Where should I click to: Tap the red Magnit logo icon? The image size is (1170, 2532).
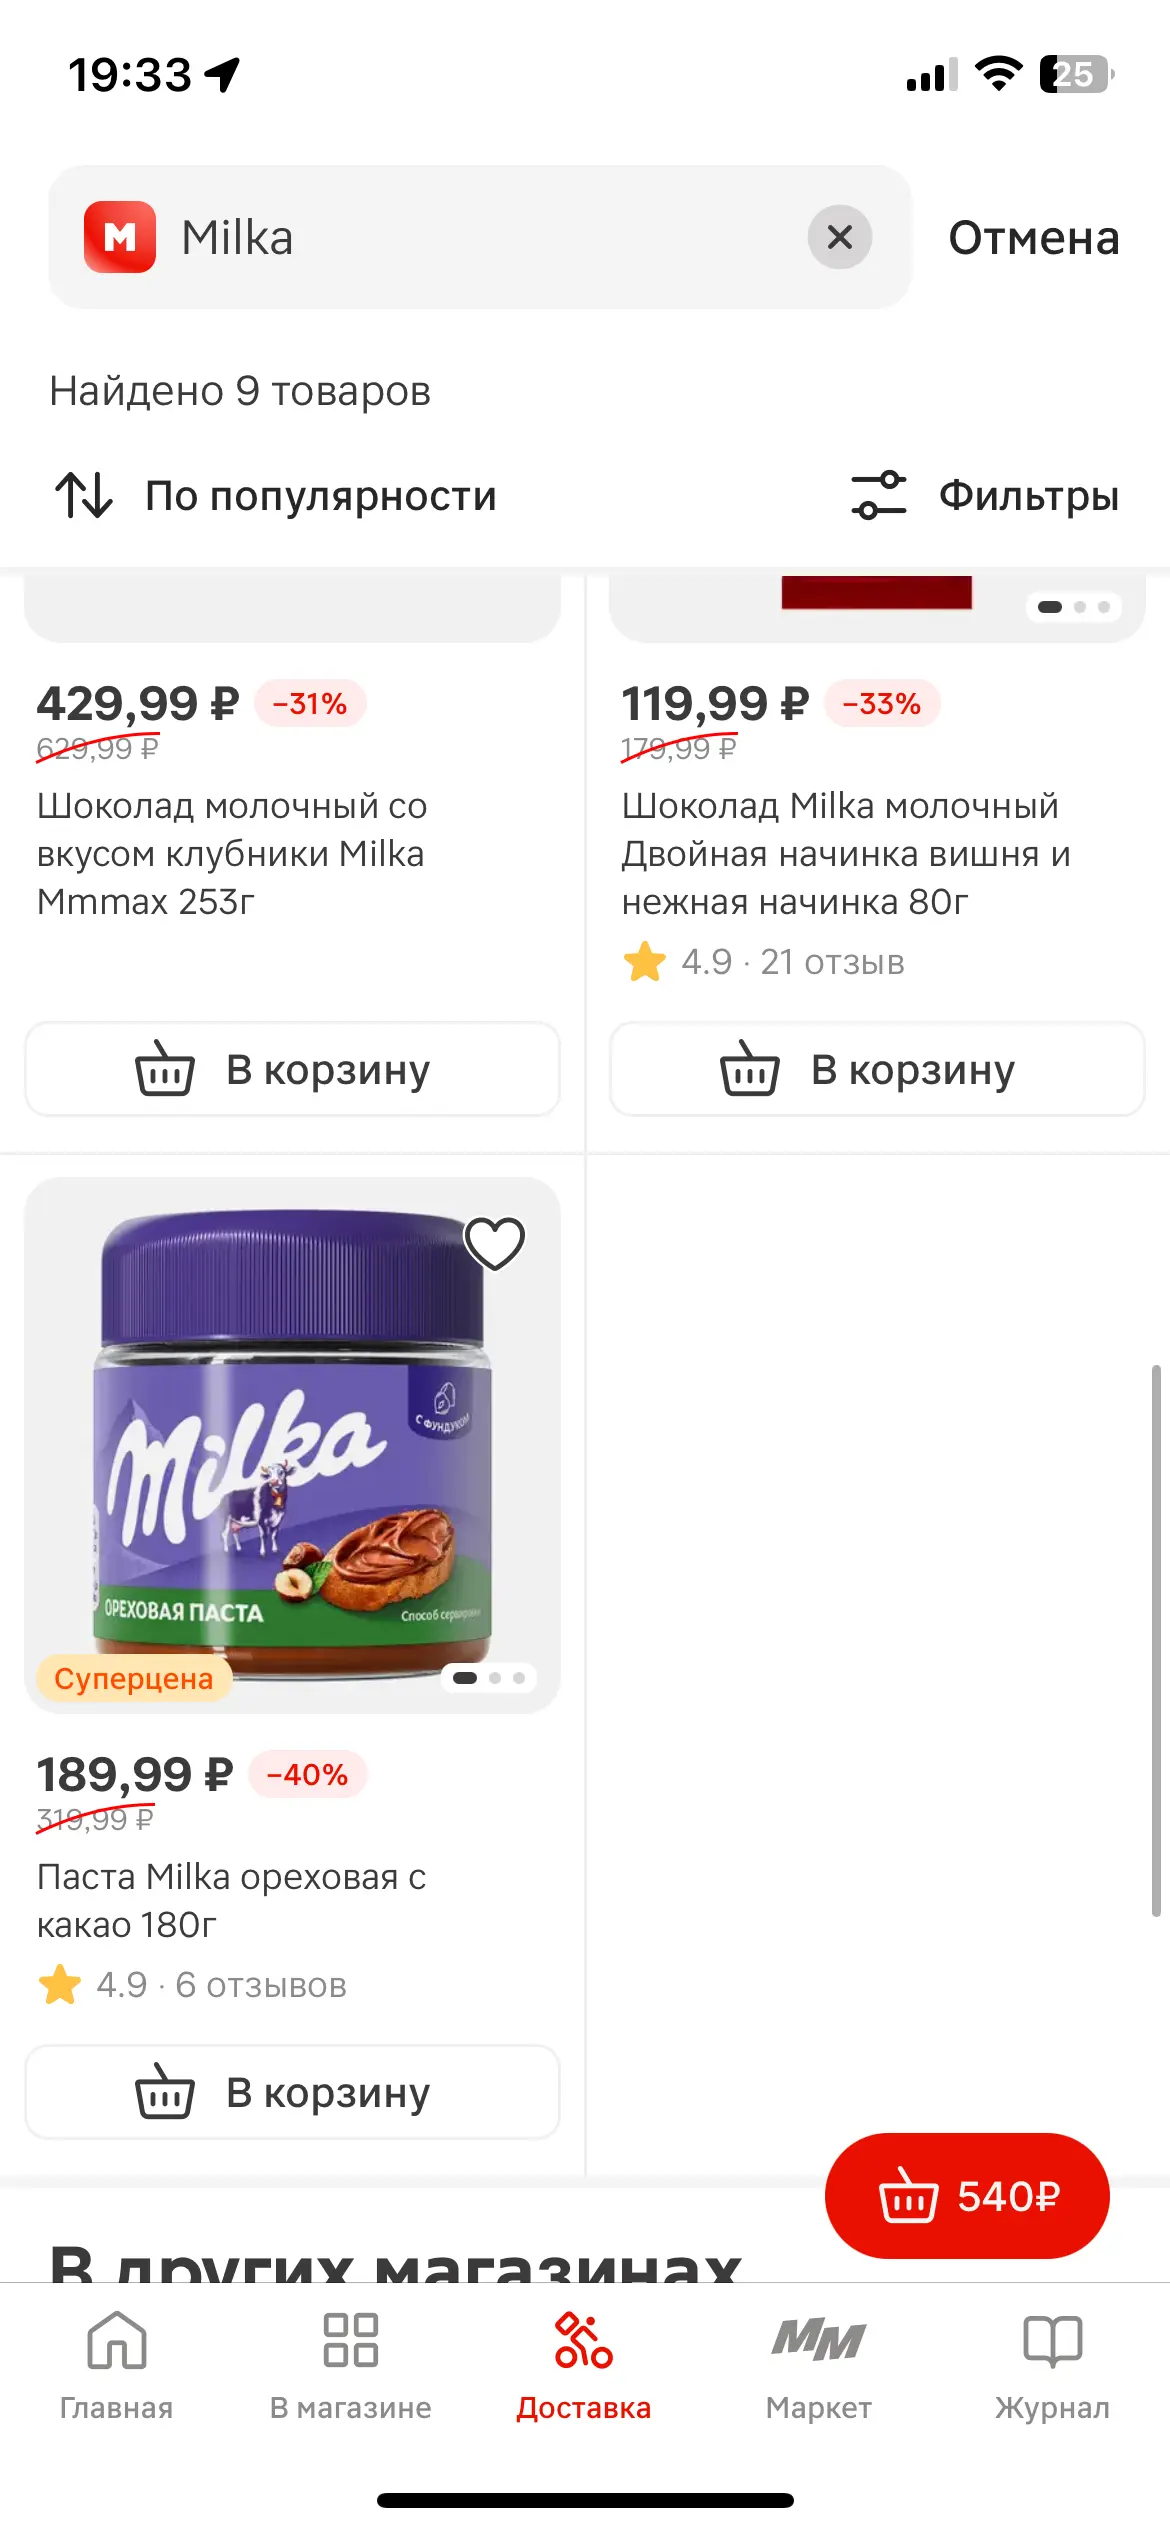click(120, 237)
